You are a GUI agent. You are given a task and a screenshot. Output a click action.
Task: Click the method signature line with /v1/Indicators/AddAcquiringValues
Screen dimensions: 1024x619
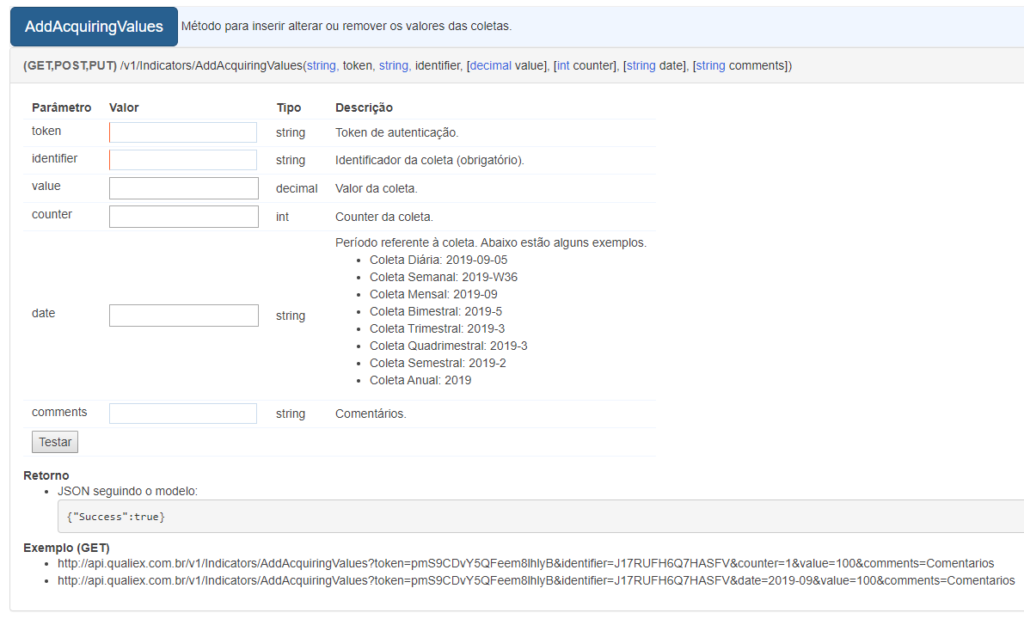pos(408,65)
